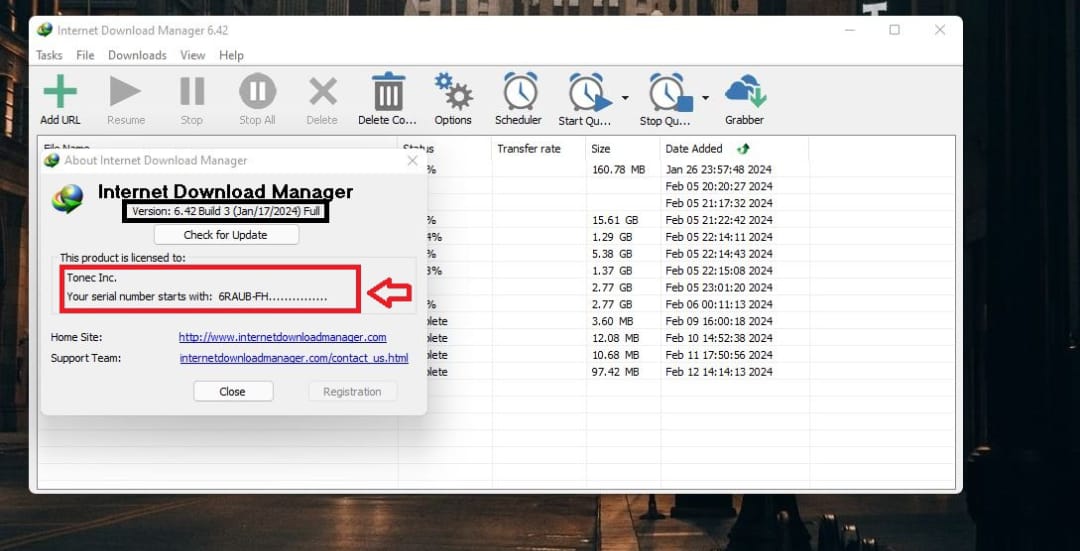
Task: Expand the Stop Queue dropdown arrow
Action: [705, 98]
